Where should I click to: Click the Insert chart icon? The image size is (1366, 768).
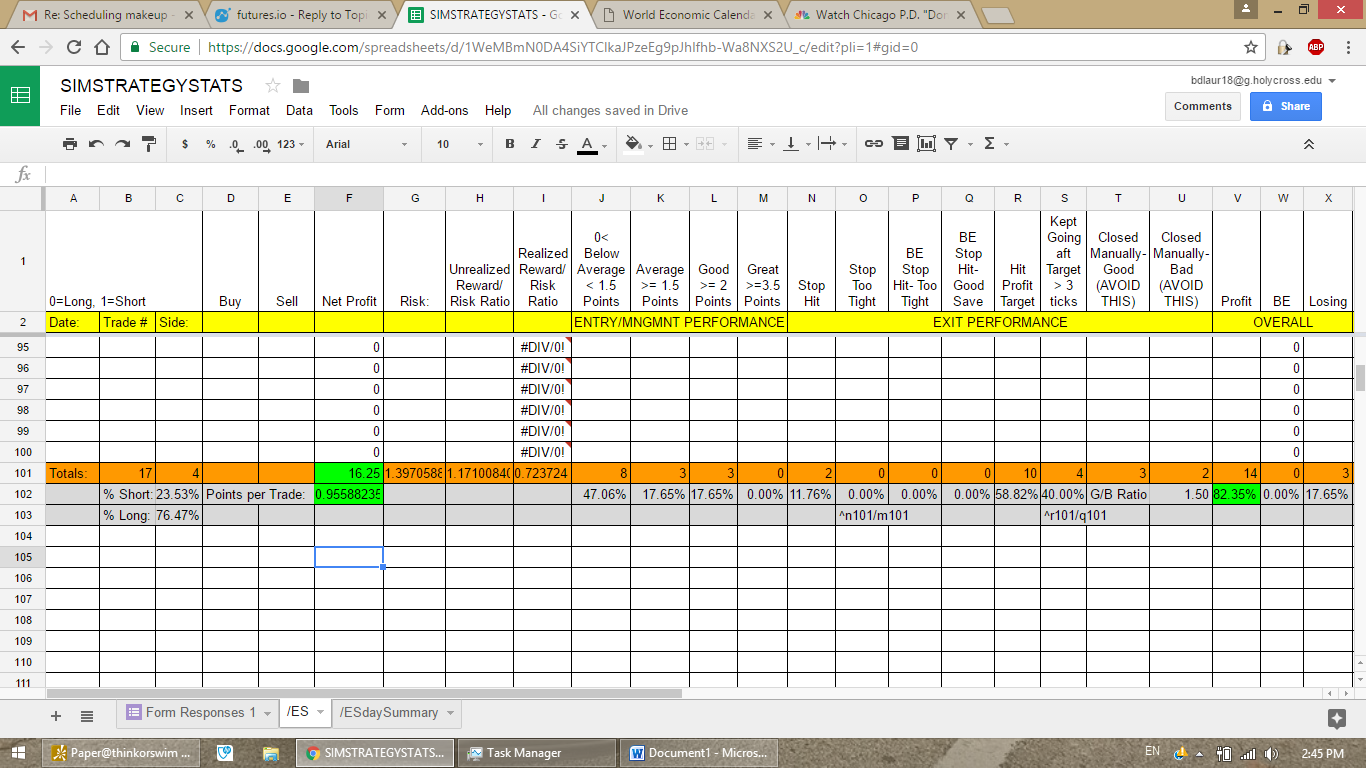tap(926, 144)
